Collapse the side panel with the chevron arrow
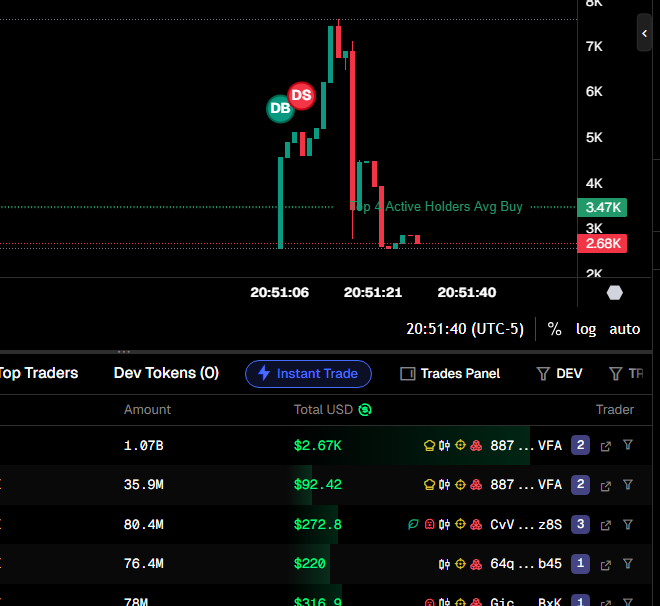Image resolution: width=660 pixels, height=606 pixels. point(644,33)
